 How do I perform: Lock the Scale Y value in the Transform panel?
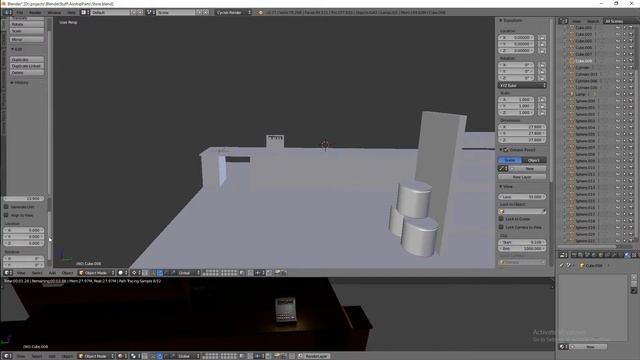pyautogui.click(x=542, y=106)
